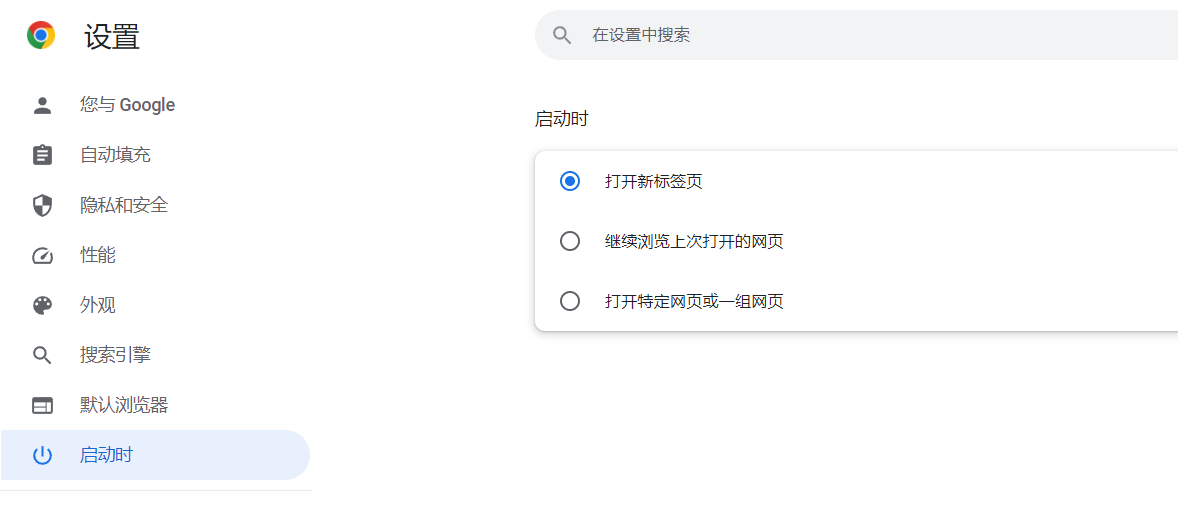Click the shield icon beside 隐私和安全
Screen dimensions: 1178x514
point(42,205)
